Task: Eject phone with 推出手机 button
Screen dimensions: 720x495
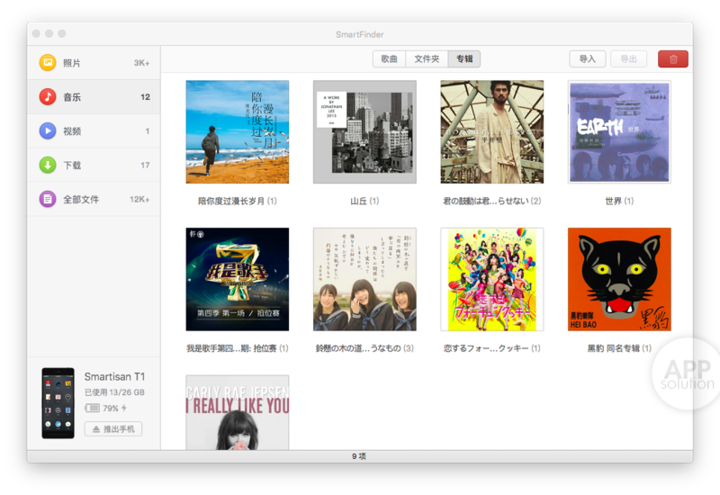Action: [112, 429]
